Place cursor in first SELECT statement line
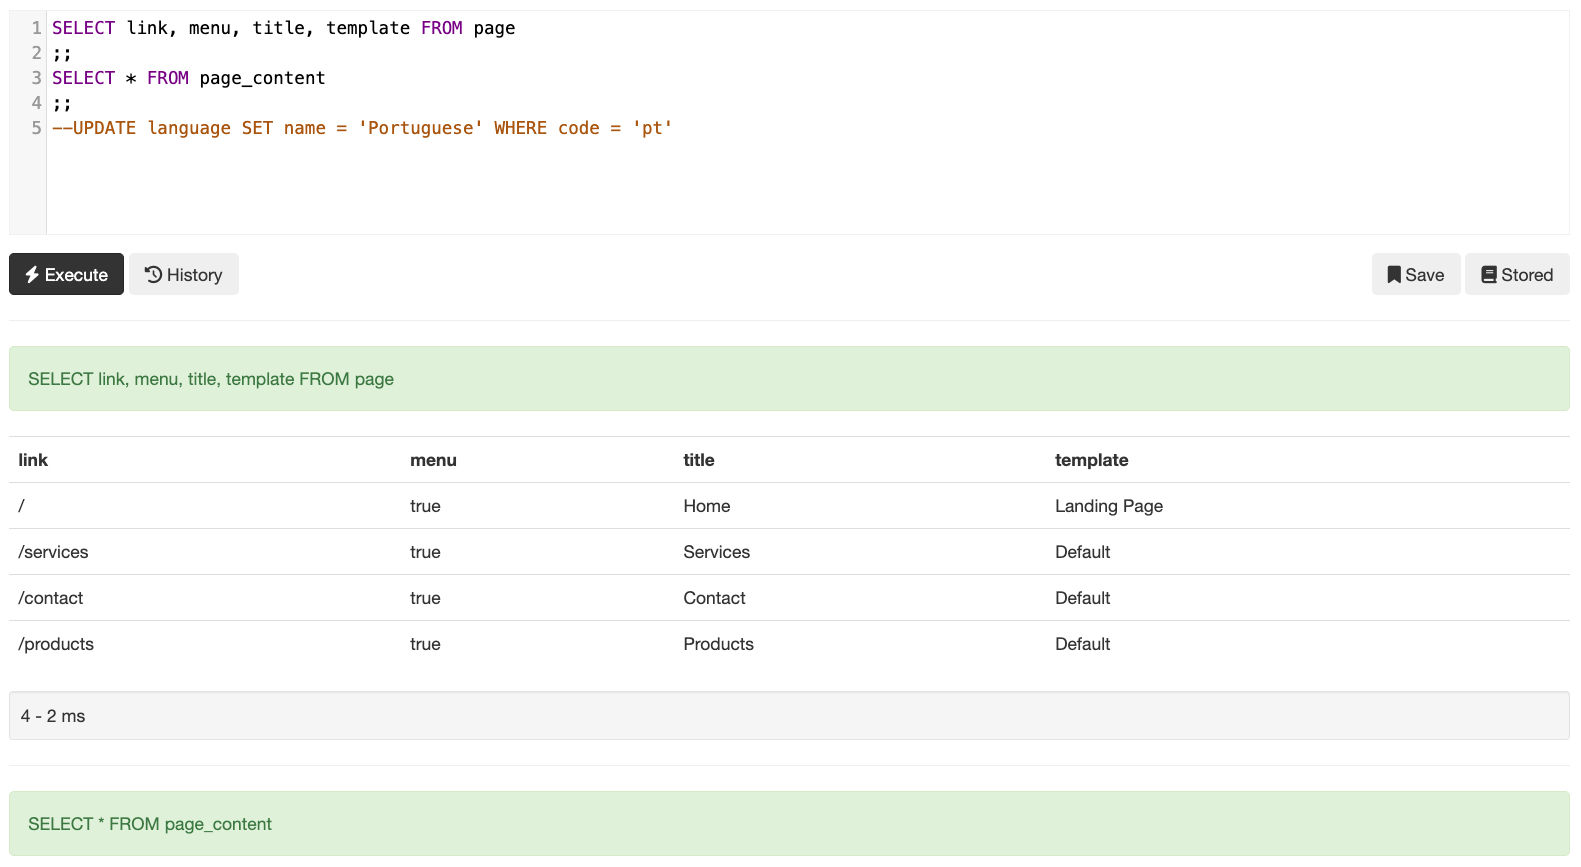 (x=283, y=28)
